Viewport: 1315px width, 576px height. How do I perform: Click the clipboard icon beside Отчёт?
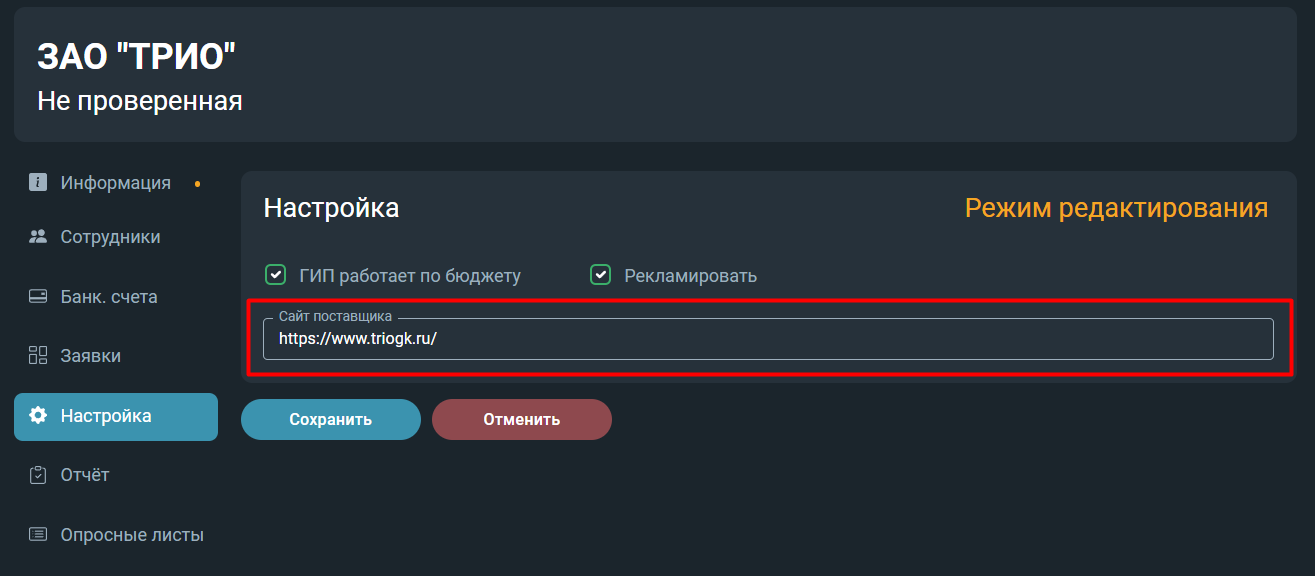38,475
